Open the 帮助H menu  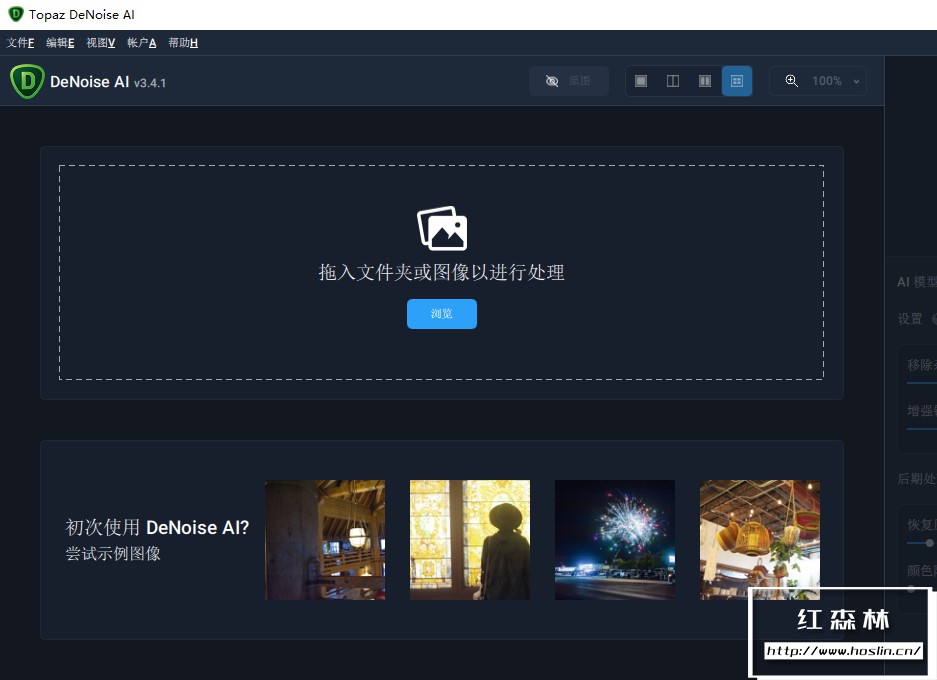click(x=183, y=43)
